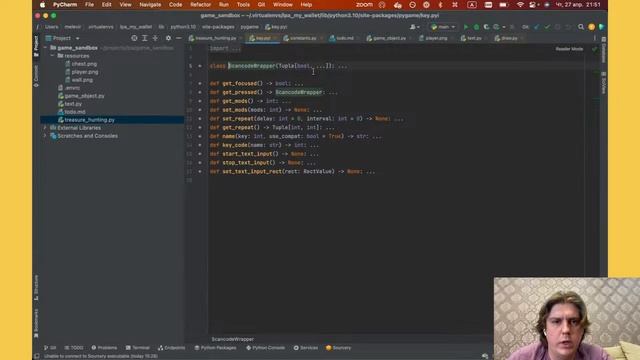Open the Sourcery tool window
The height and width of the screenshot is (360, 640).
(338, 348)
